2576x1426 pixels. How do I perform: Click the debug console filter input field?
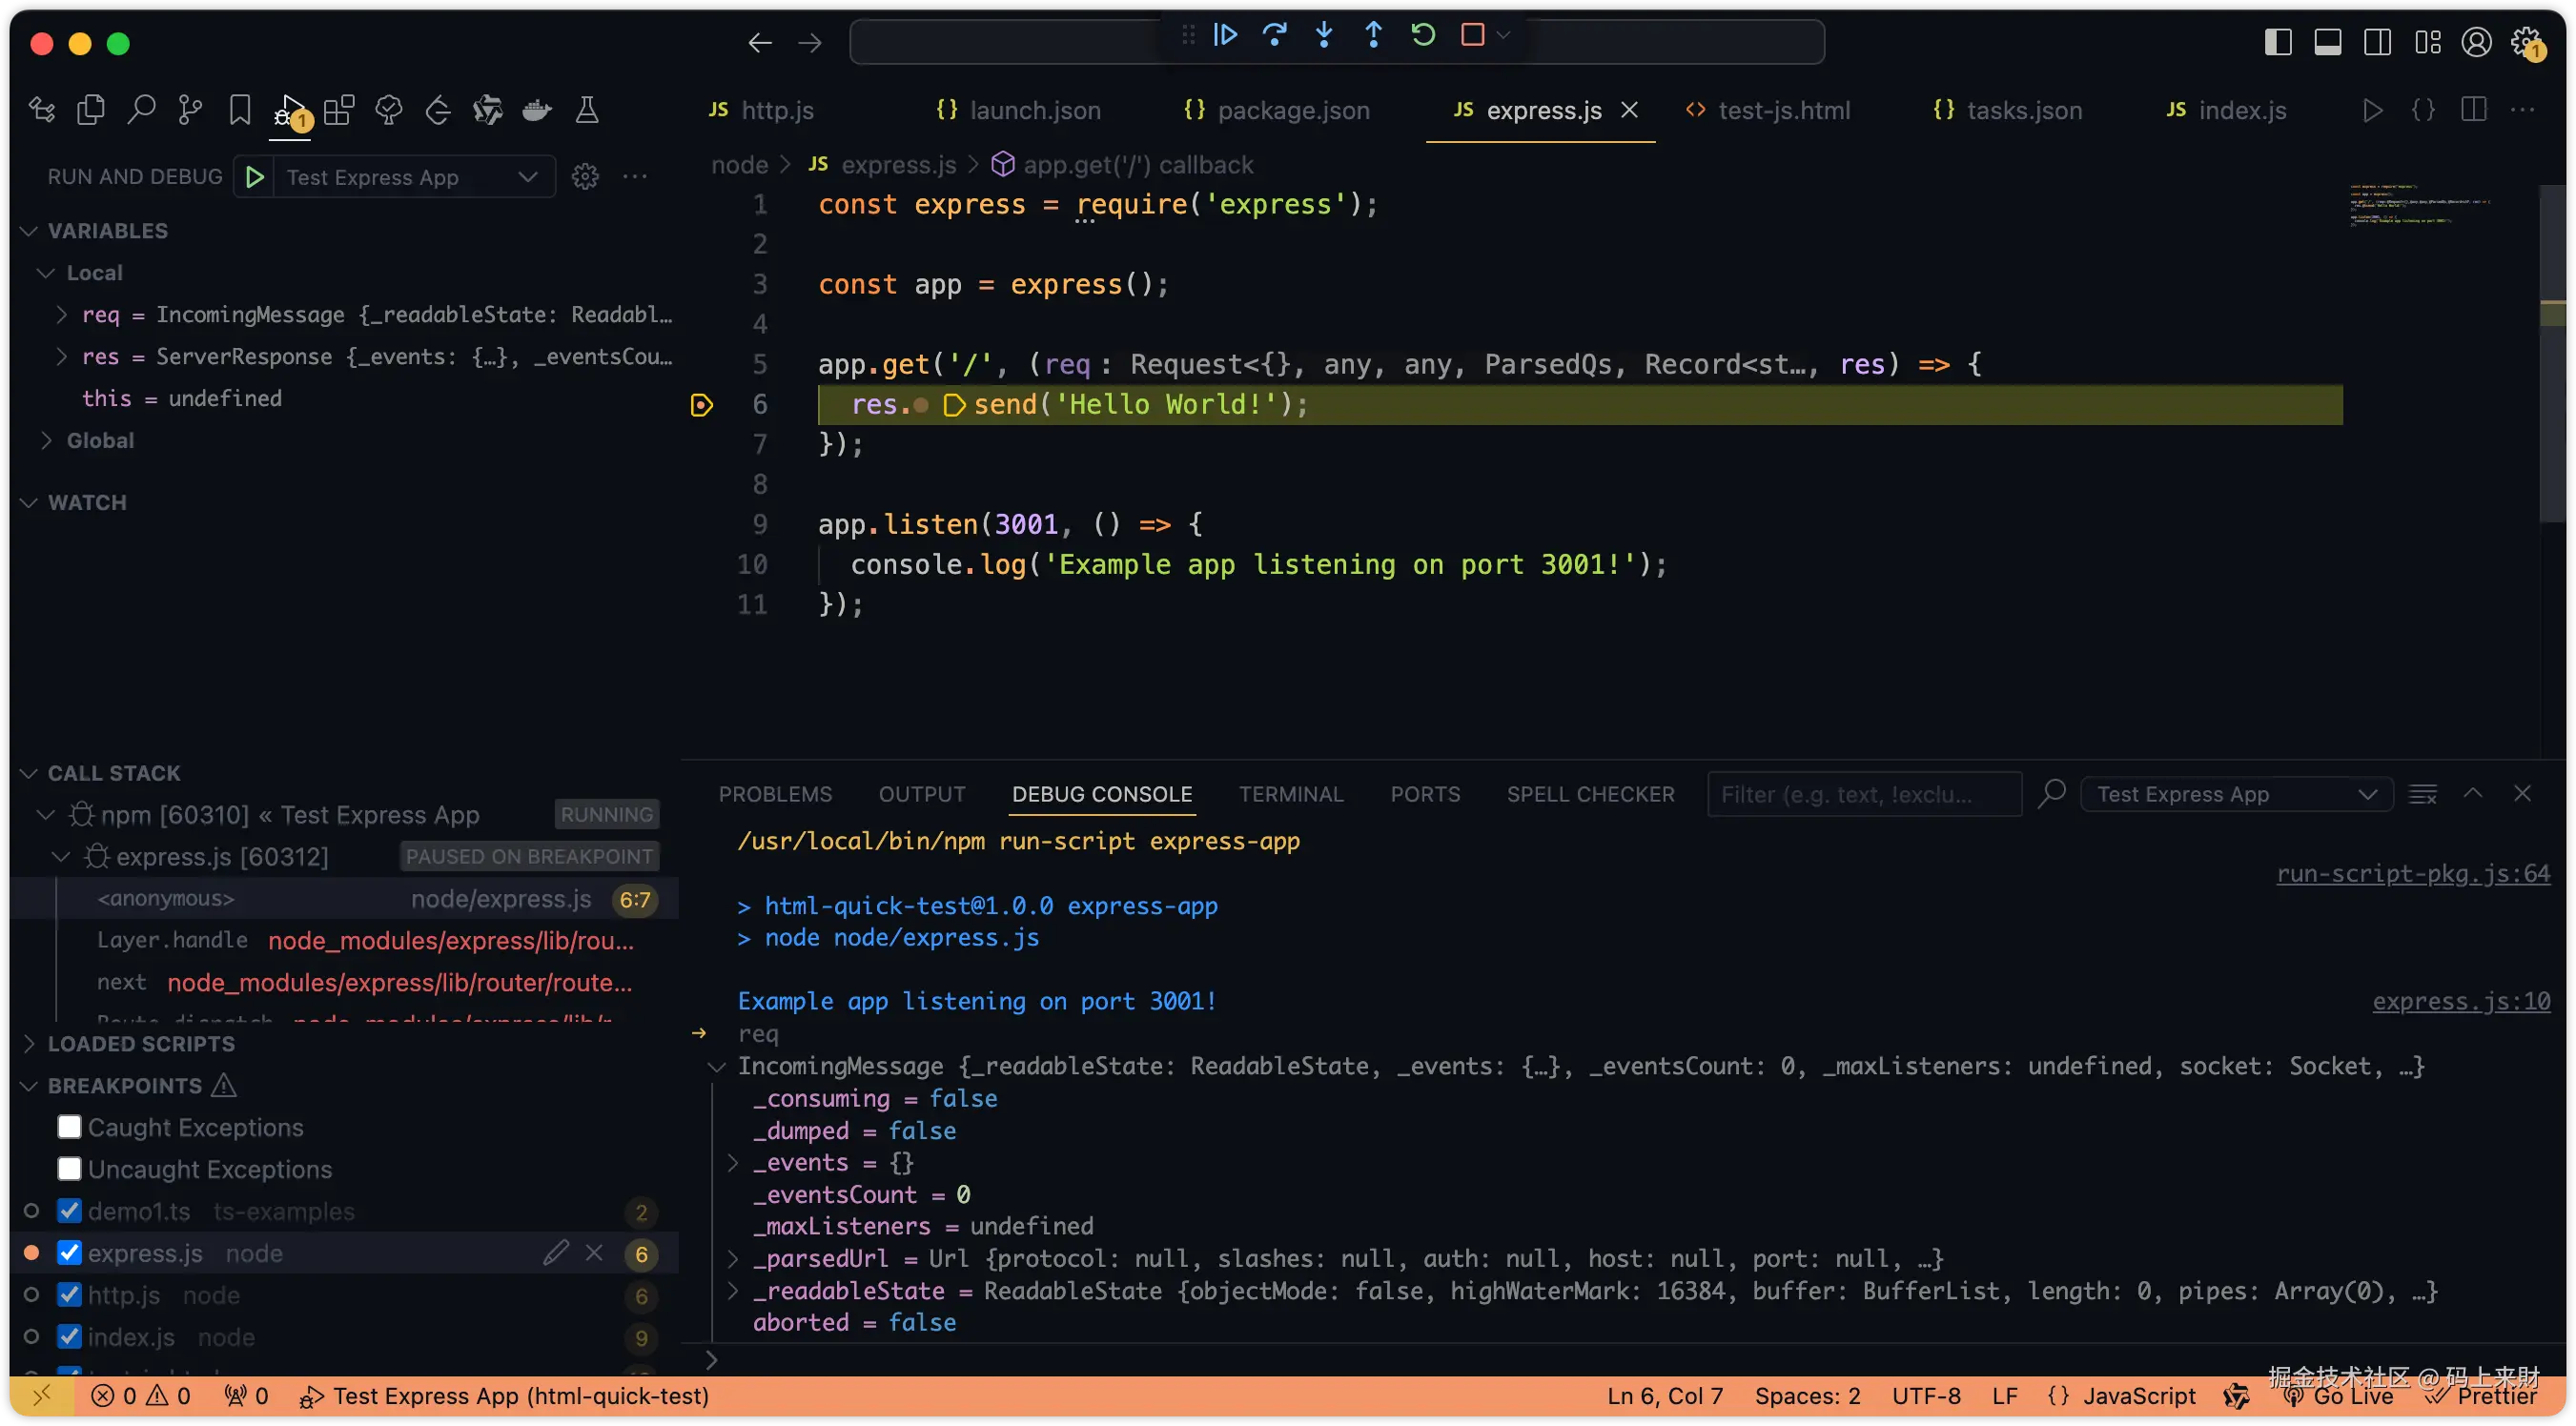pos(1862,794)
